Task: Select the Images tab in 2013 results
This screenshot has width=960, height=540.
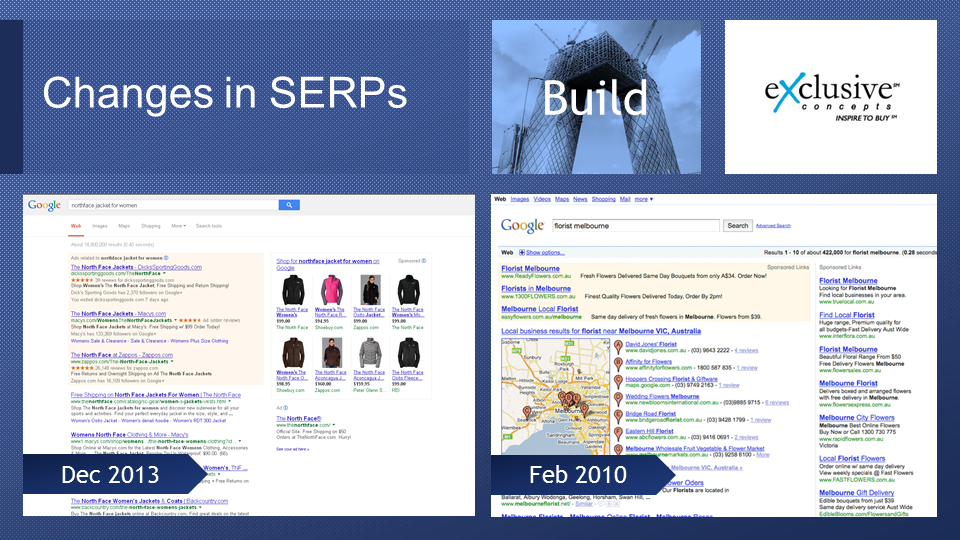Action: 100,226
